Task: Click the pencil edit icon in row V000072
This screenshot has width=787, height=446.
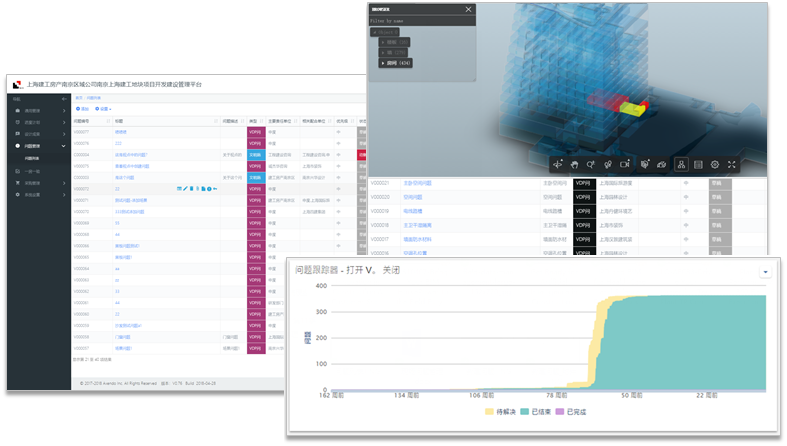Action: pyautogui.click(x=185, y=189)
